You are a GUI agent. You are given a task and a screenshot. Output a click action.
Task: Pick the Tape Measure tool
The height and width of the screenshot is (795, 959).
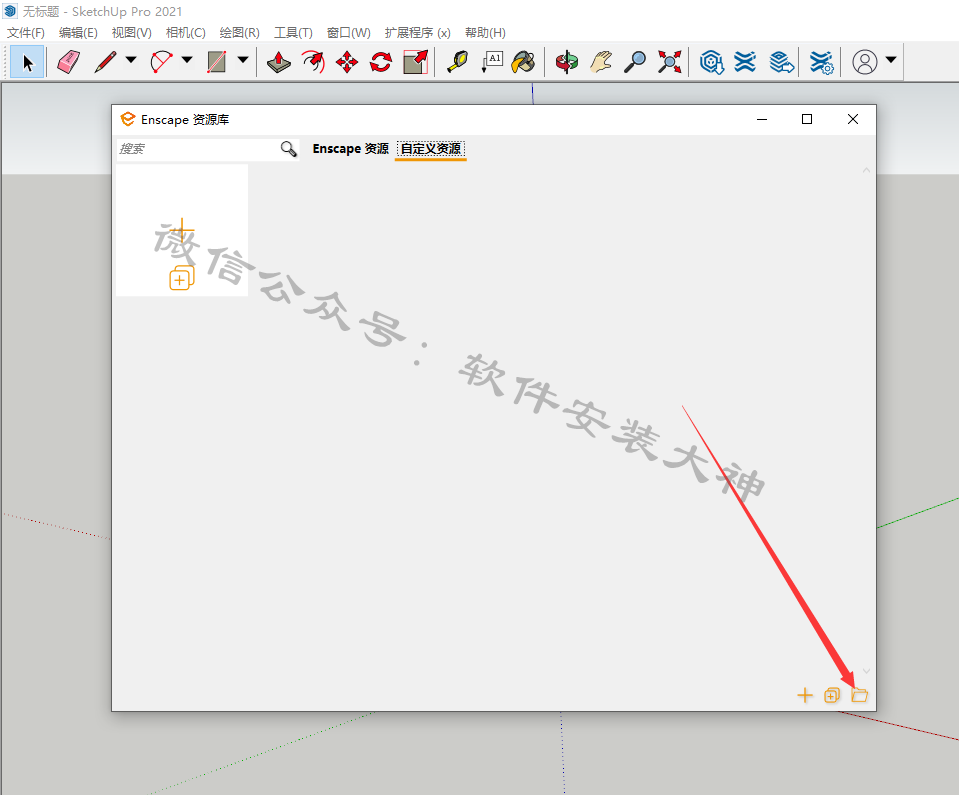(x=457, y=62)
